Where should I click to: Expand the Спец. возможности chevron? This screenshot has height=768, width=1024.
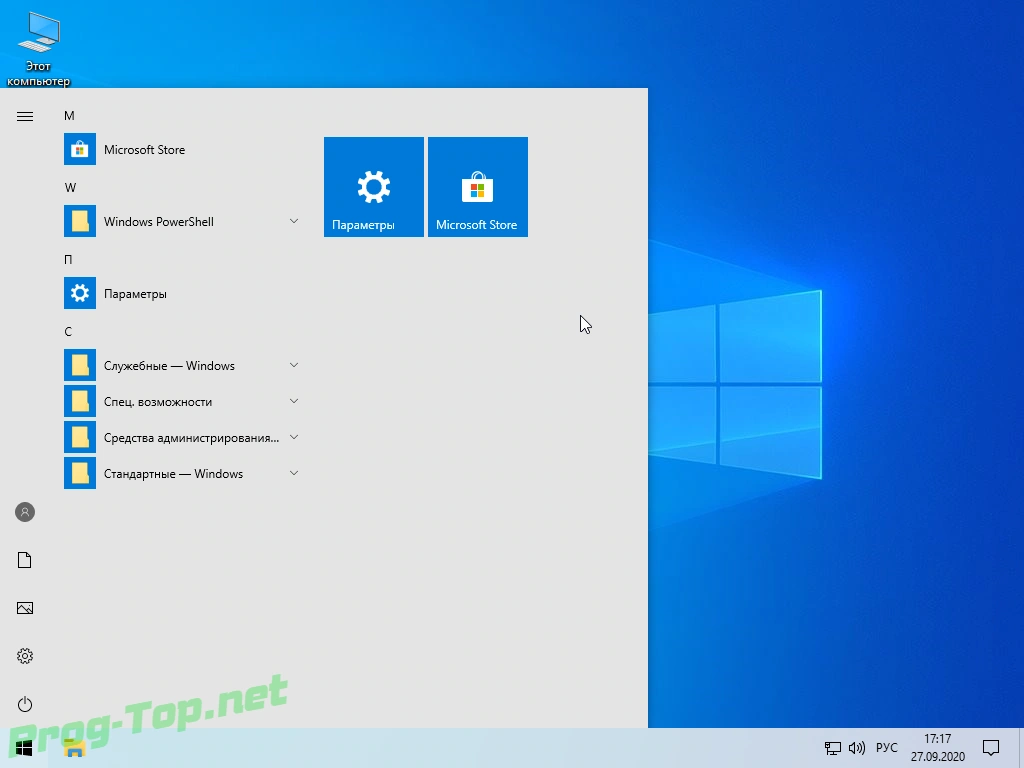(294, 401)
